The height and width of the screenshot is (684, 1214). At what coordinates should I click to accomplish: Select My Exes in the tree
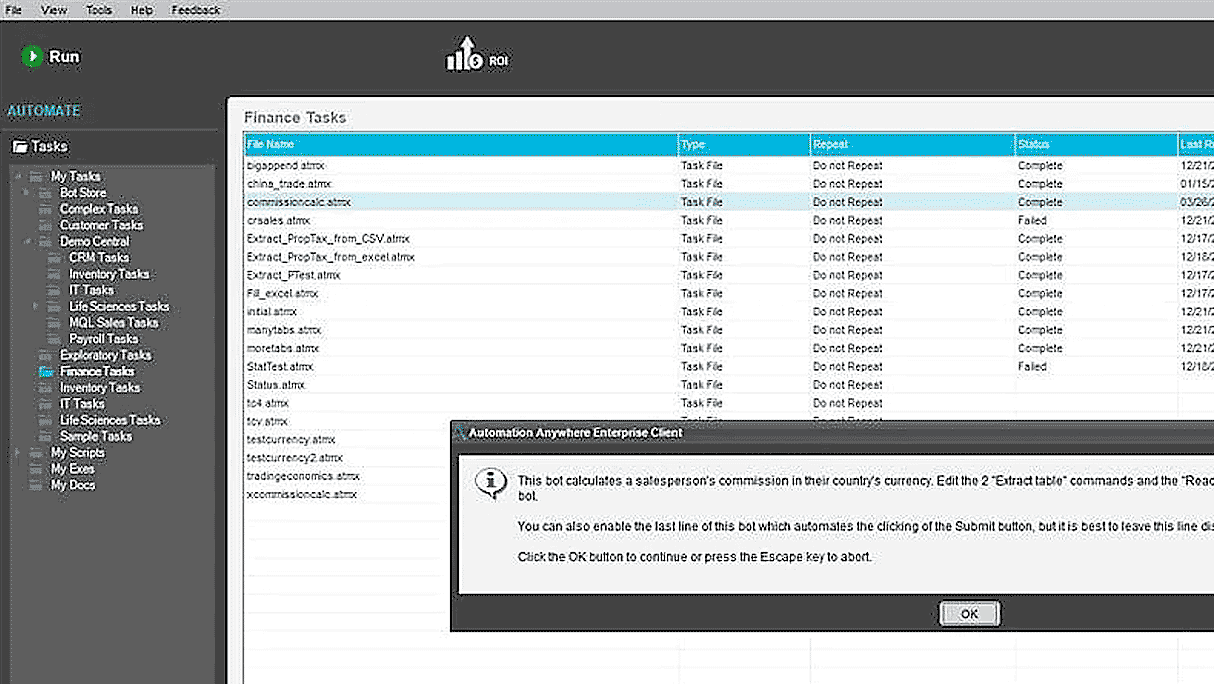tap(73, 469)
